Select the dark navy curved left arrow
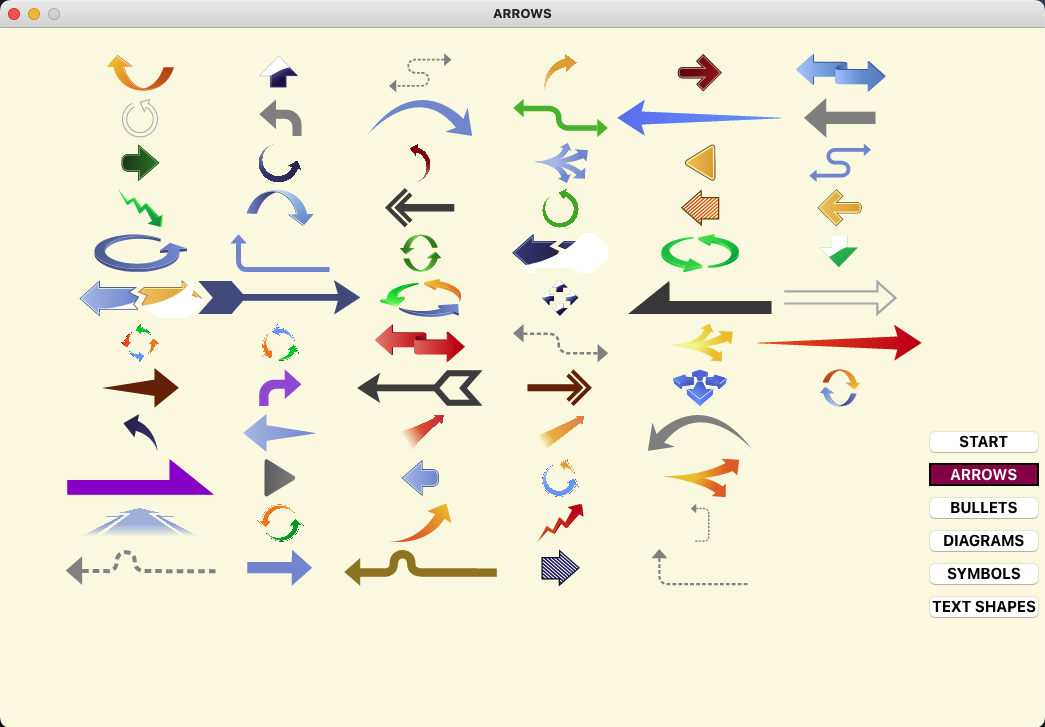Screen dimensions: 1045x727 [140, 432]
